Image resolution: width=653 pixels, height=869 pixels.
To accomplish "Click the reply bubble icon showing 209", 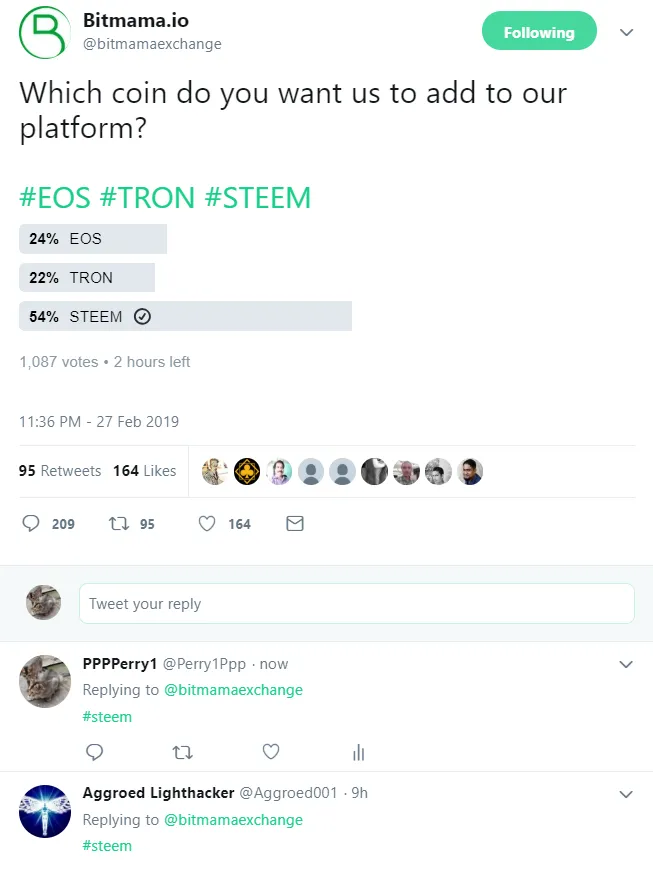I will [x=31, y=523].
